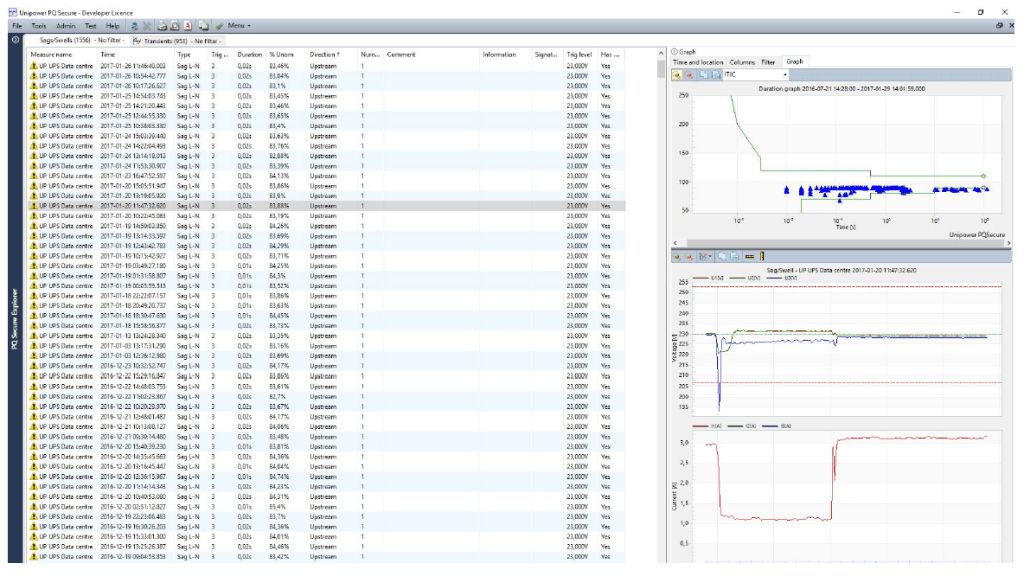Zoom out on the duration graph
This screenshot has height=576, width=1024.
pyautogui.click(x=689, y=75)
